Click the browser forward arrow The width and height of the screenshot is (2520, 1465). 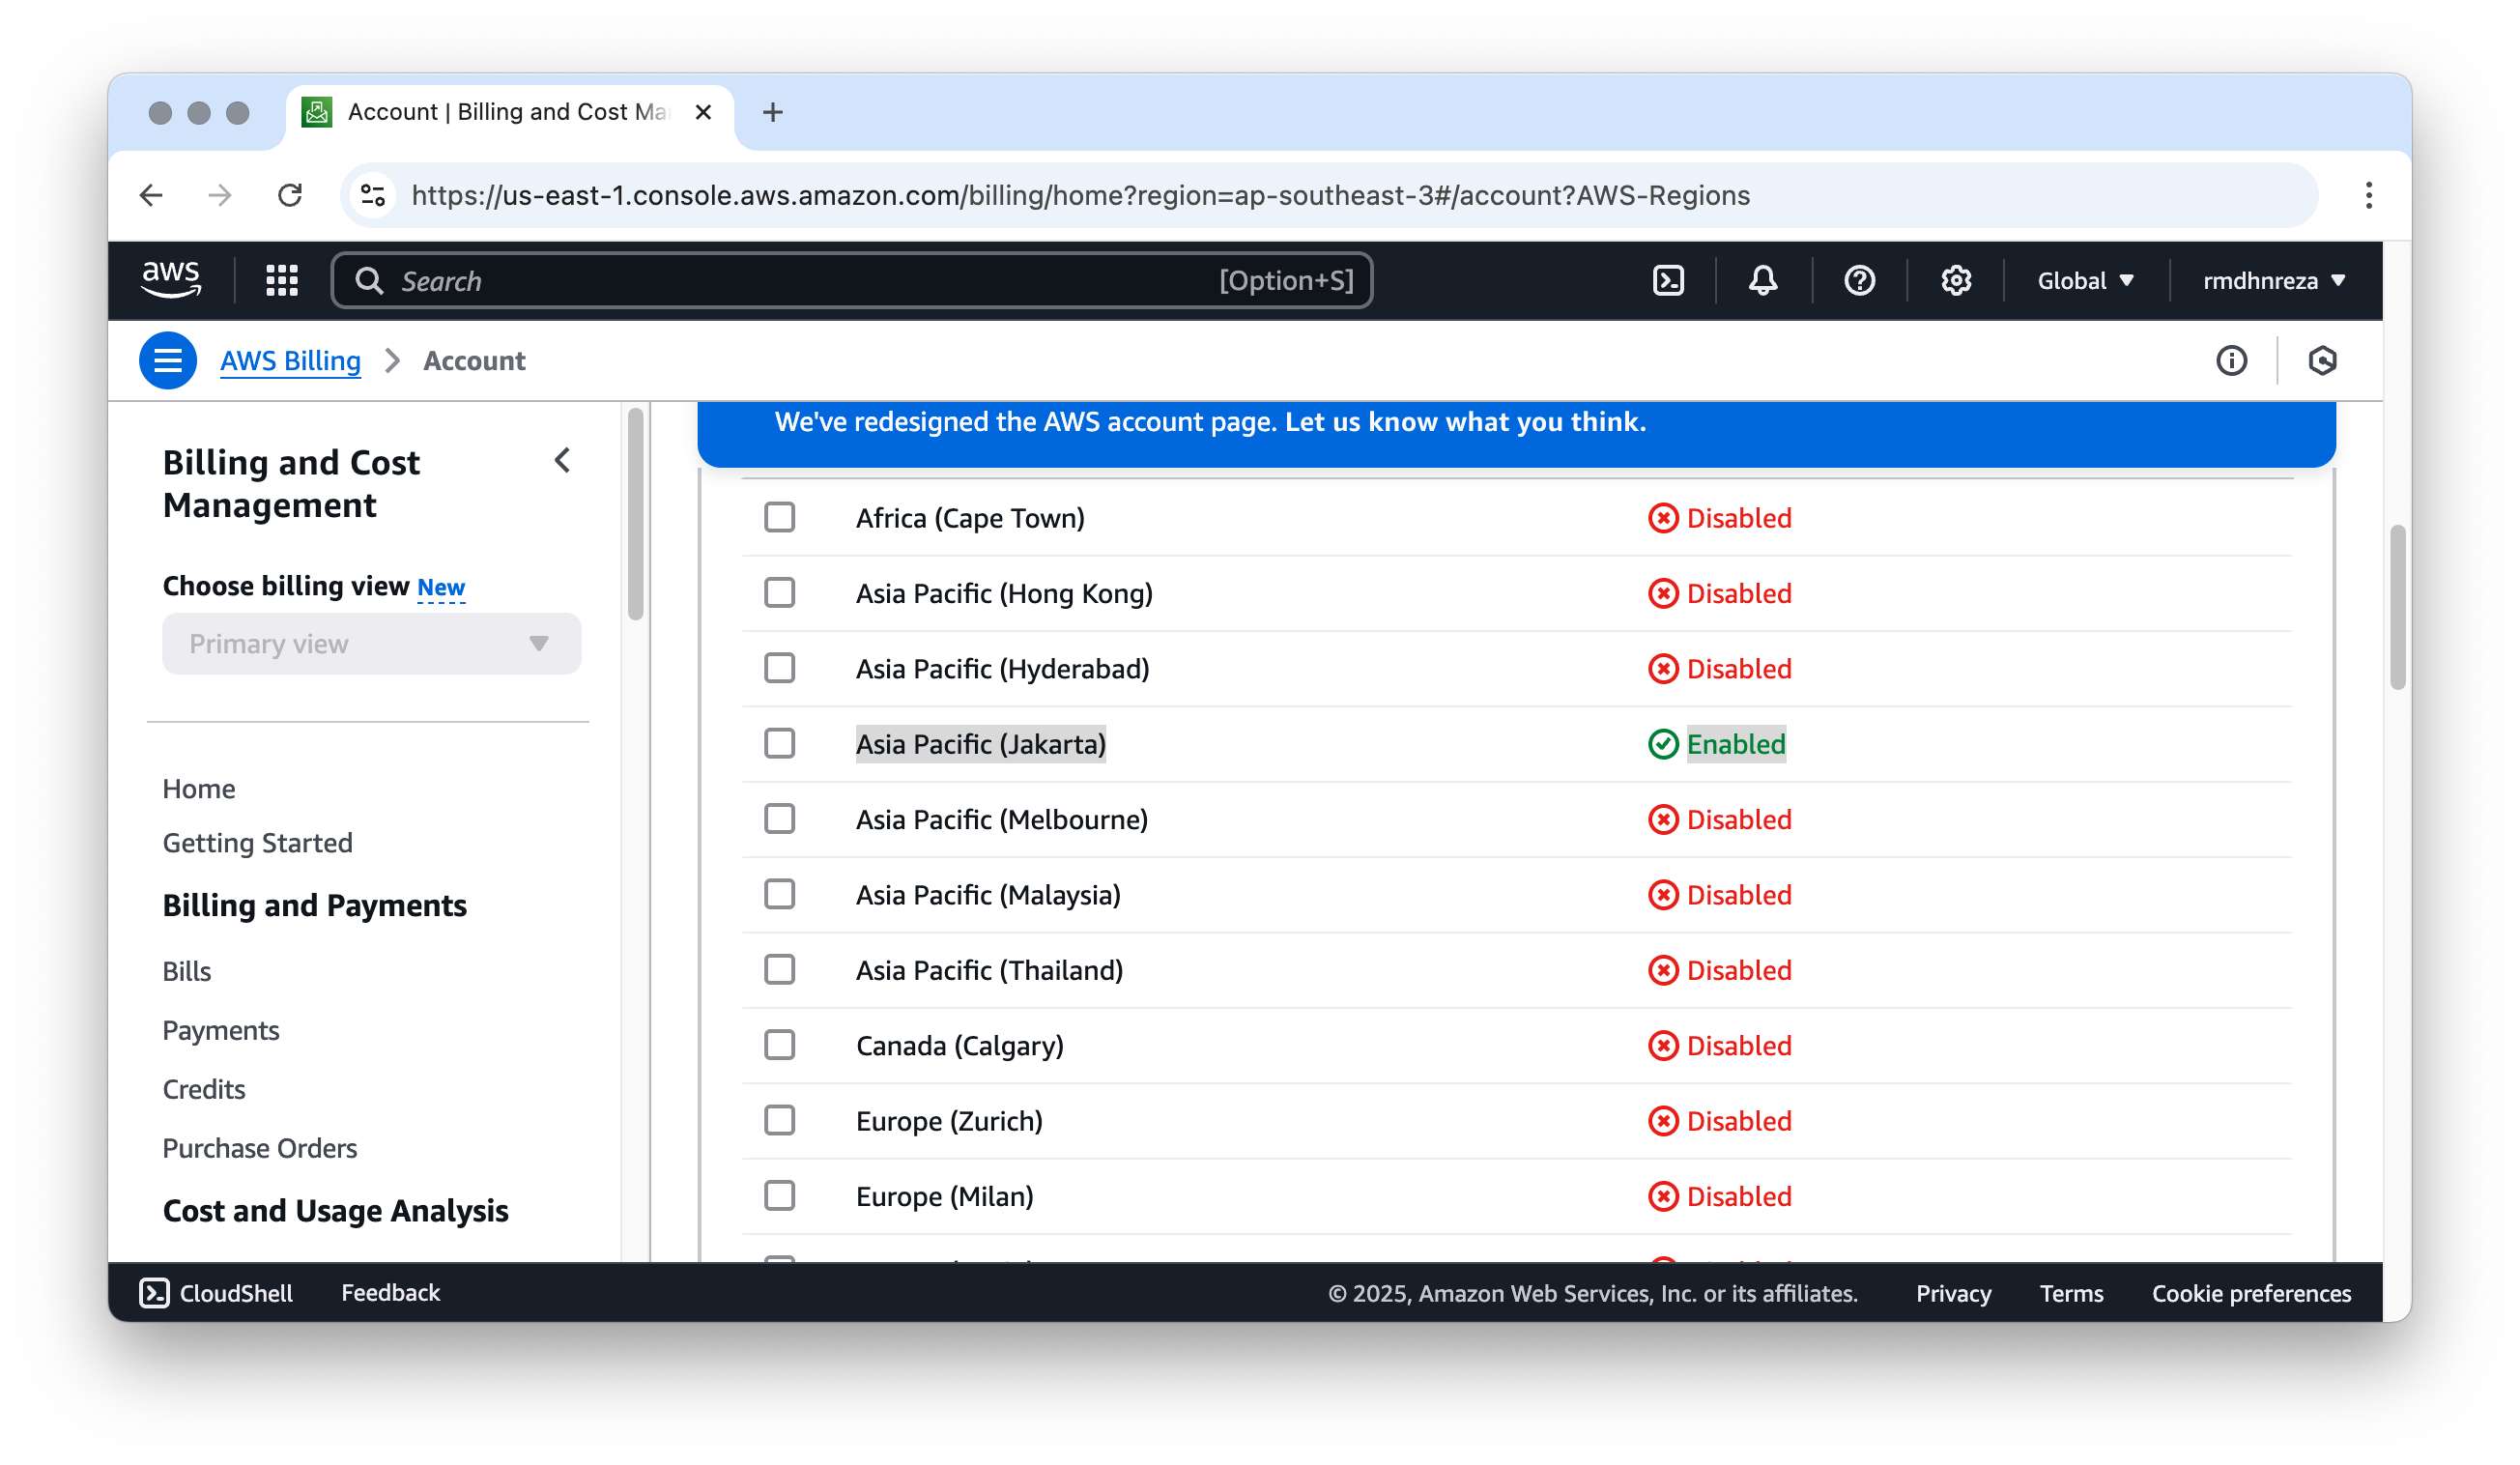220,195
